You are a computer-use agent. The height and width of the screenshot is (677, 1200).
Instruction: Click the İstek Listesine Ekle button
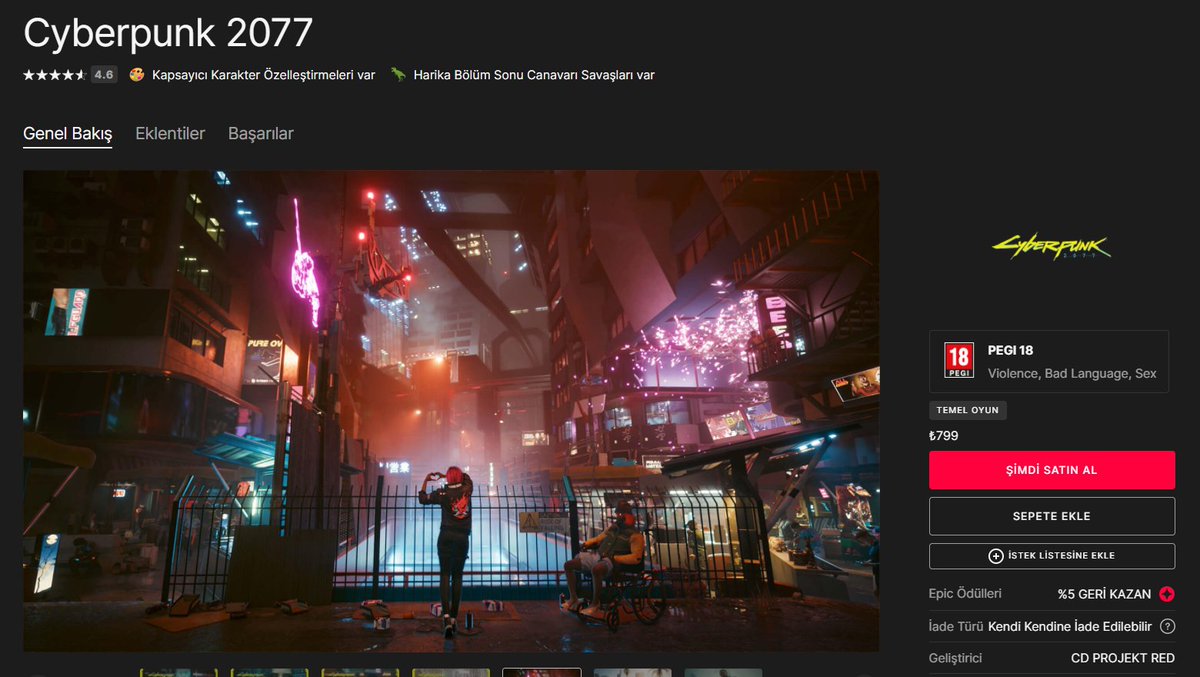pyautogui.click(x=1051, y=555)
